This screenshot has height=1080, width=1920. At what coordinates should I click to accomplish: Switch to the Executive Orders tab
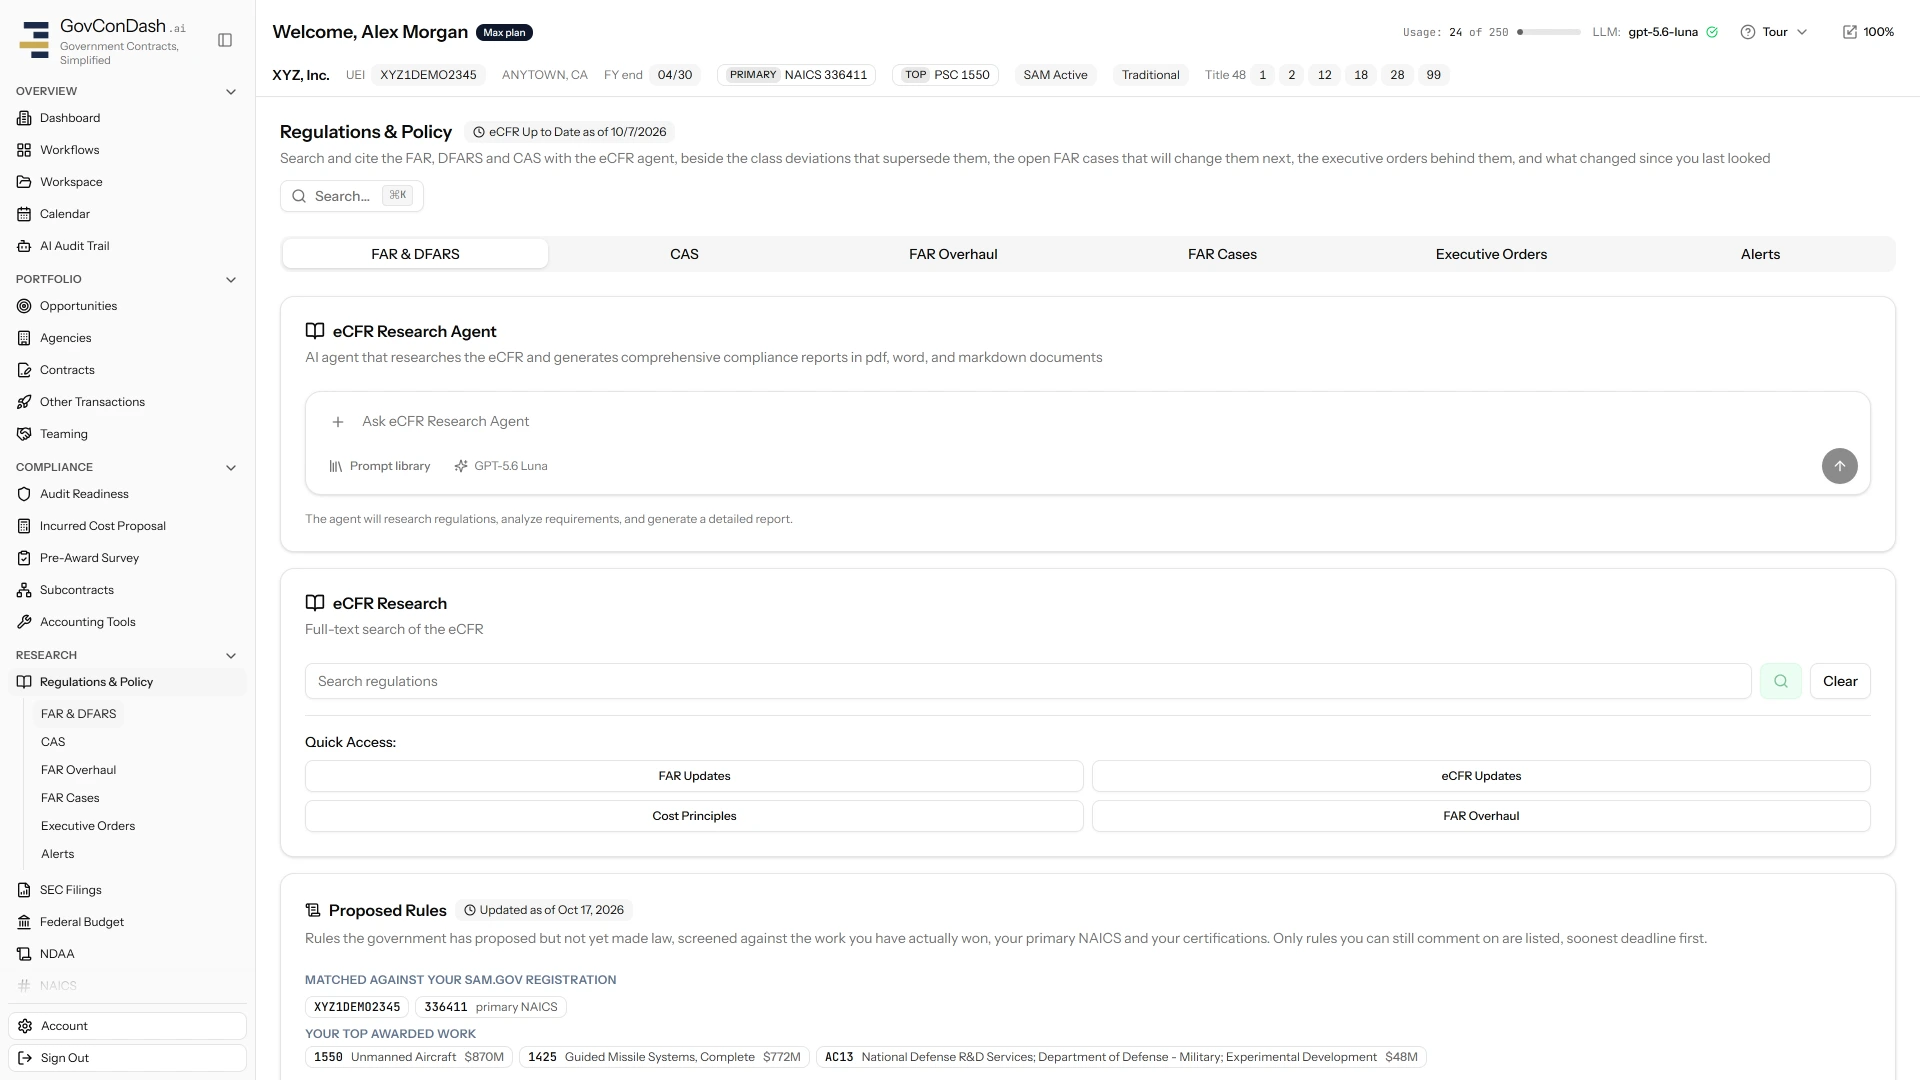pyautogui.click(x=1491, y=254)
